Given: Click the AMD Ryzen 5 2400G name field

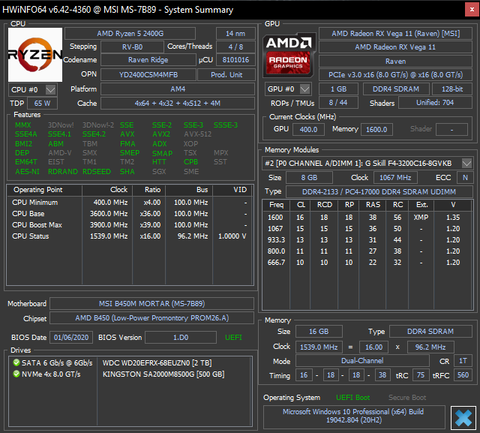Looking at the screenshot, I should [130, 34].
